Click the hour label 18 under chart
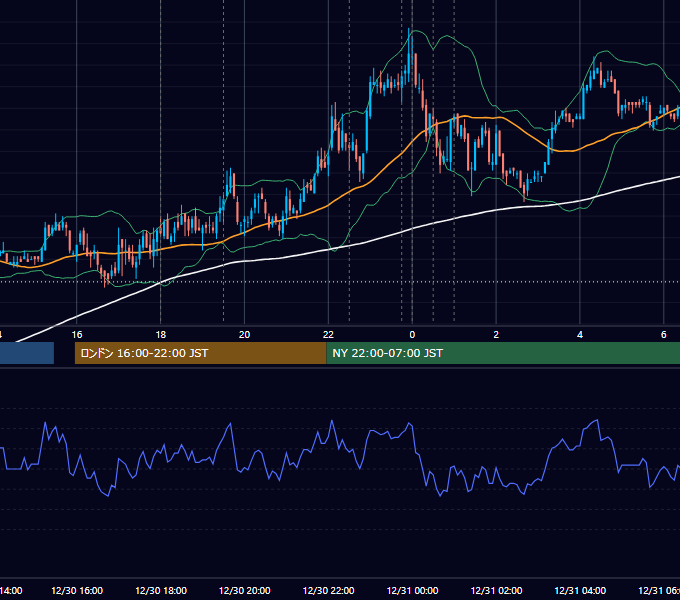This screenshot has height=600, width=680. point(161,334)
